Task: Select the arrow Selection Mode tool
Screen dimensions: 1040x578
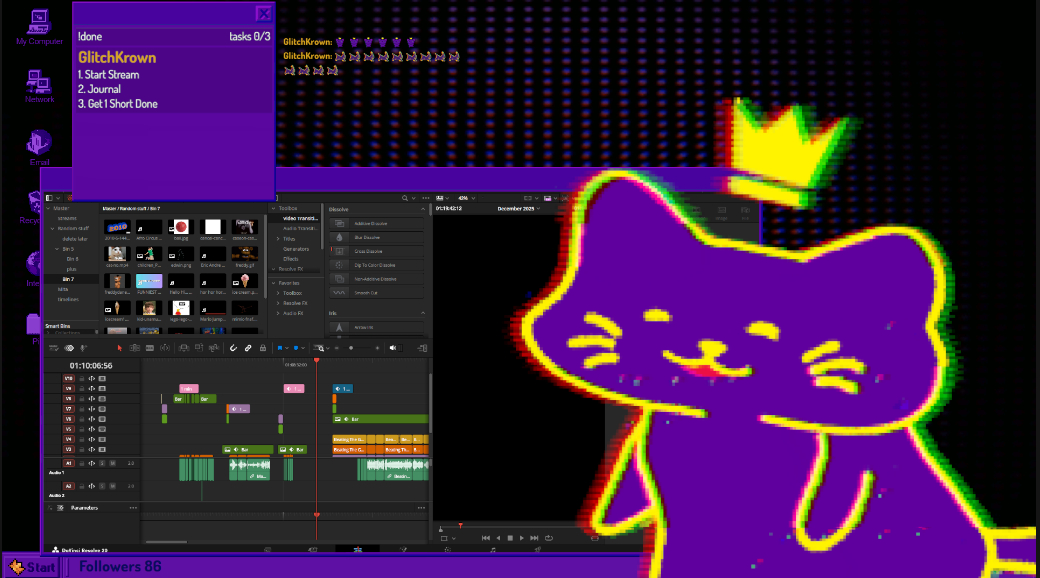Action: click(x=119, y=348)
